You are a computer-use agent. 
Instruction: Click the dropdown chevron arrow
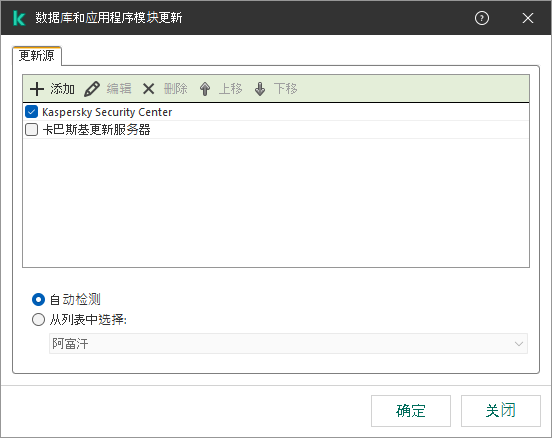click(518, 344)
